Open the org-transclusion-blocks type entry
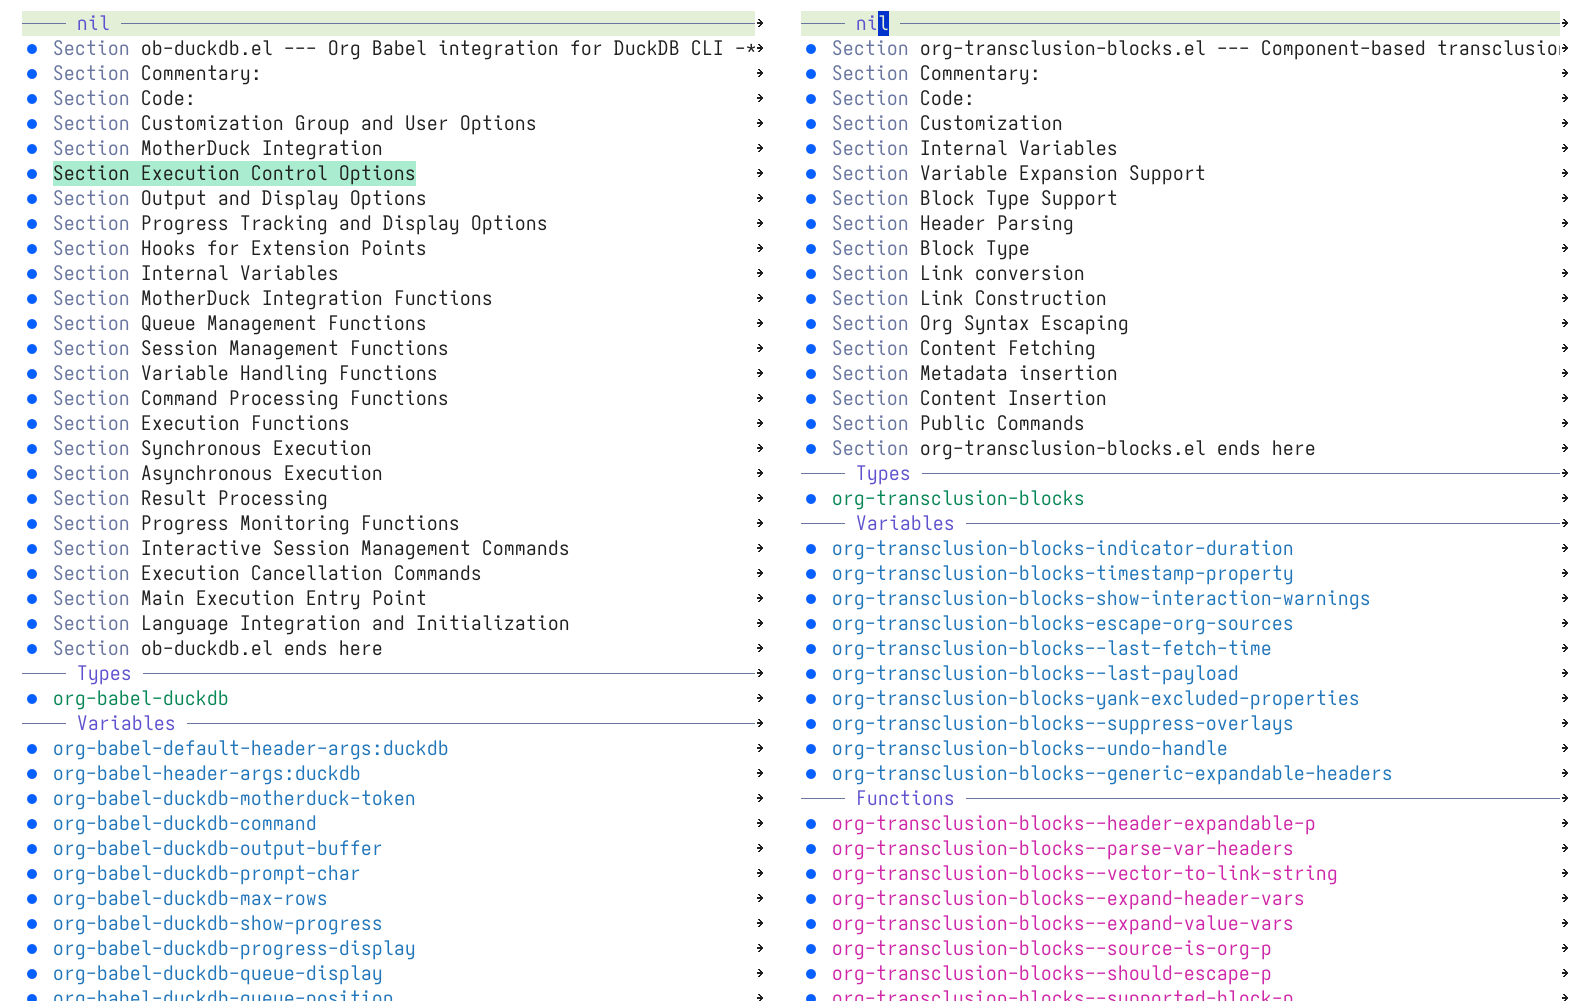This screenshot has height=1001, width=1577. tap(958, 498)
